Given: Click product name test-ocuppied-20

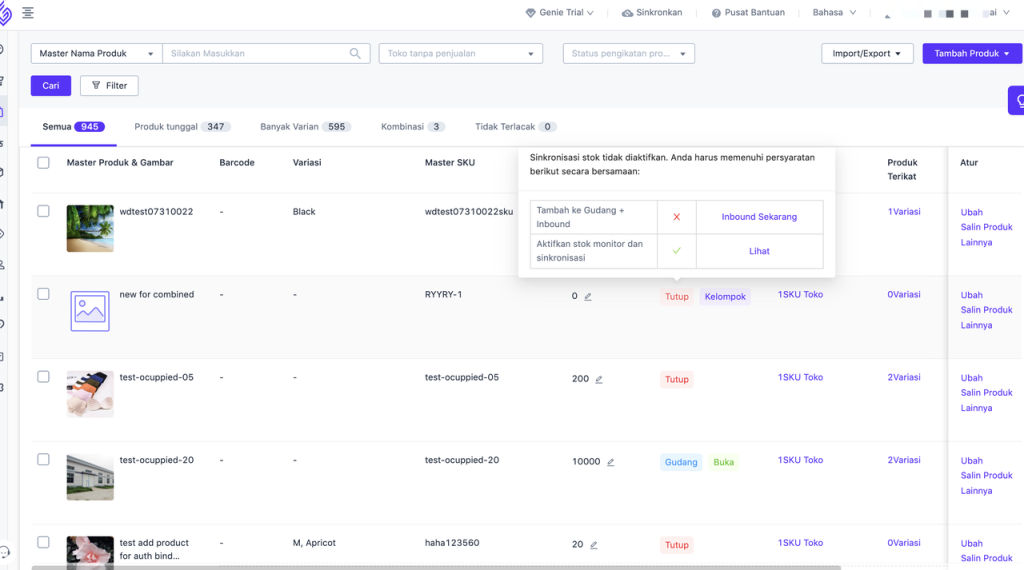Looking at the screenshot, I should click(x=157, y=460).
